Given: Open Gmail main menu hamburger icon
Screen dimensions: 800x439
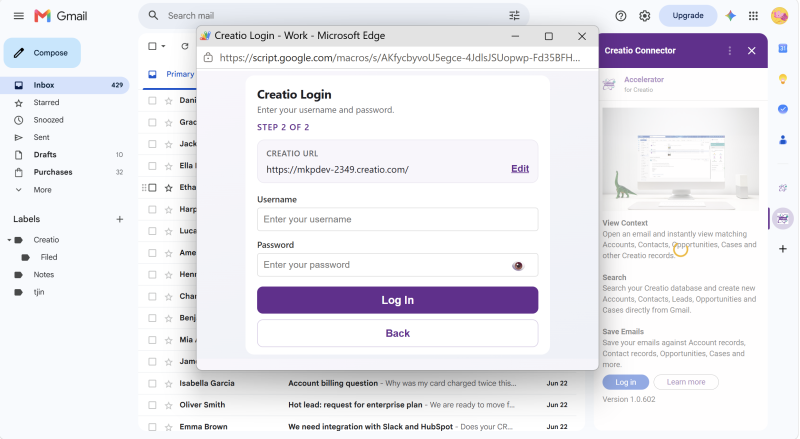Looking at the screenshot, I should (19, 16).
